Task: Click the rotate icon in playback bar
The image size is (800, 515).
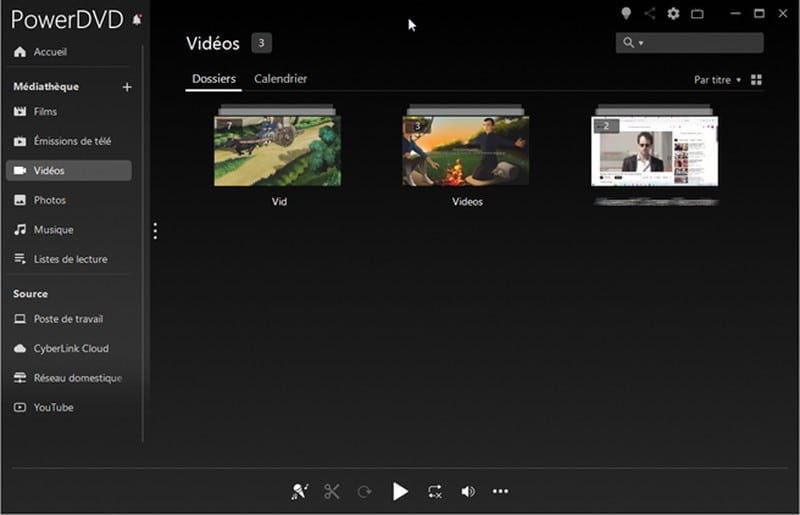Action: click(364, 492)
